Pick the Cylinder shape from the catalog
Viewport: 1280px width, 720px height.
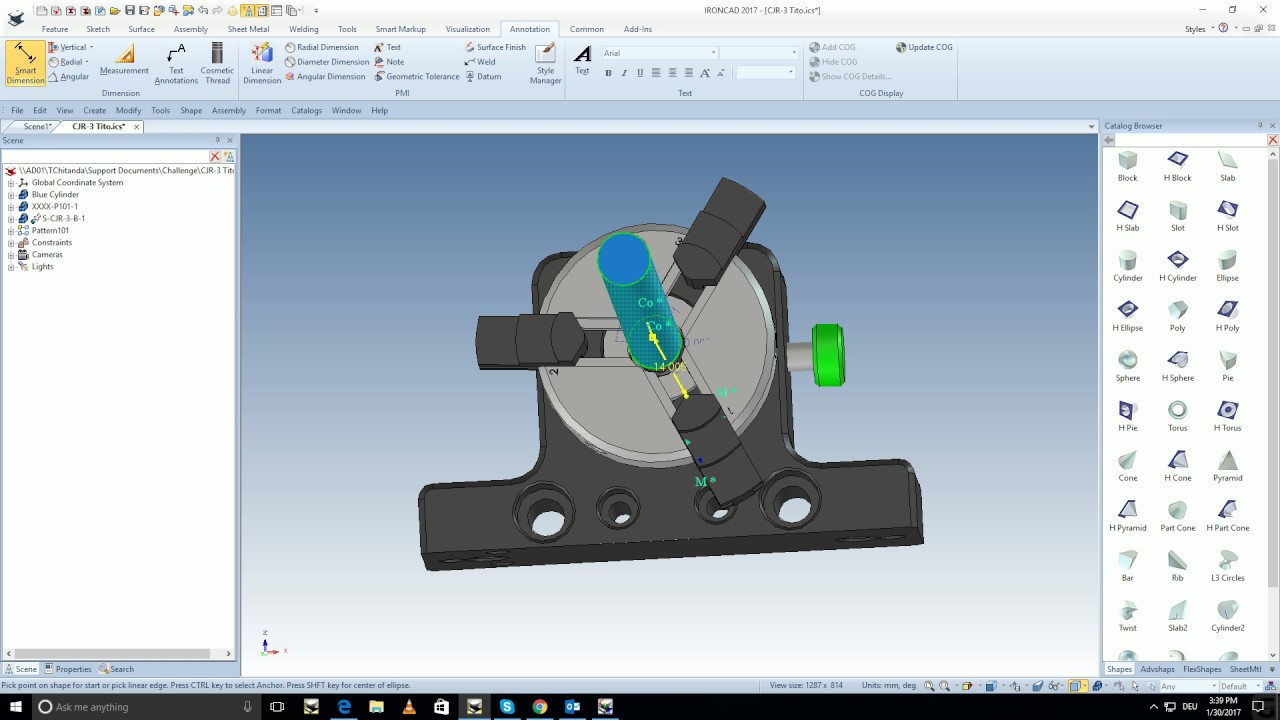1128,266
